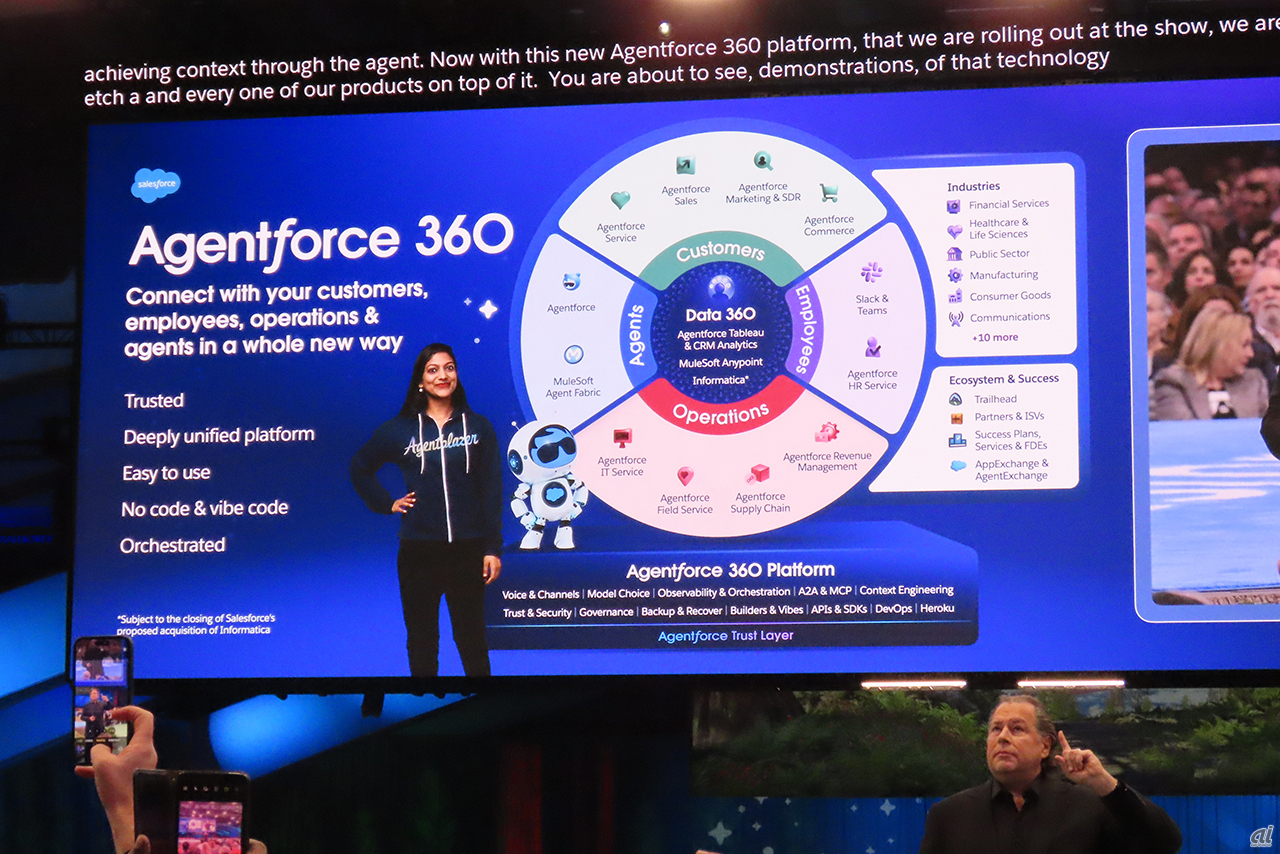Click the Partners & ISVs icon
1280x854 pixels.
coord(956,418)
